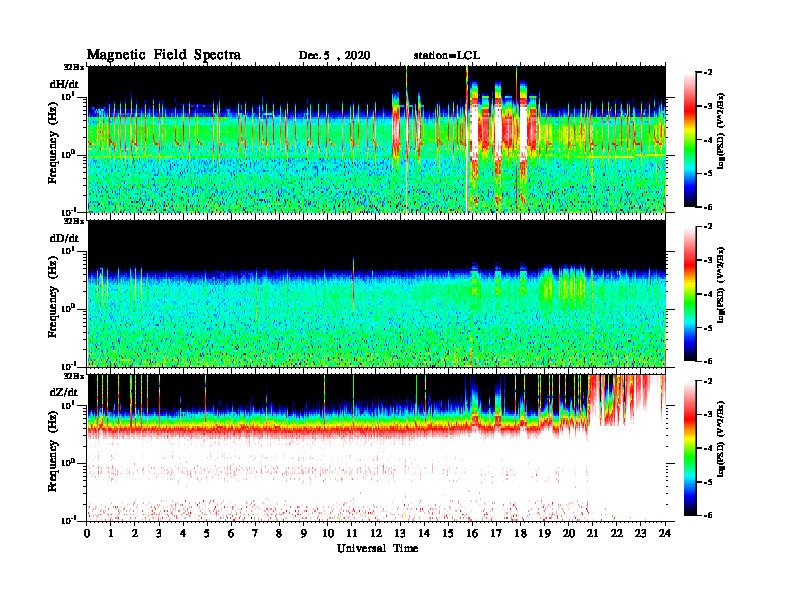Click hour tick label "12" on the time axis
Image resolution: width=792 pixels, height=612 pixels.
pos(376,533)
